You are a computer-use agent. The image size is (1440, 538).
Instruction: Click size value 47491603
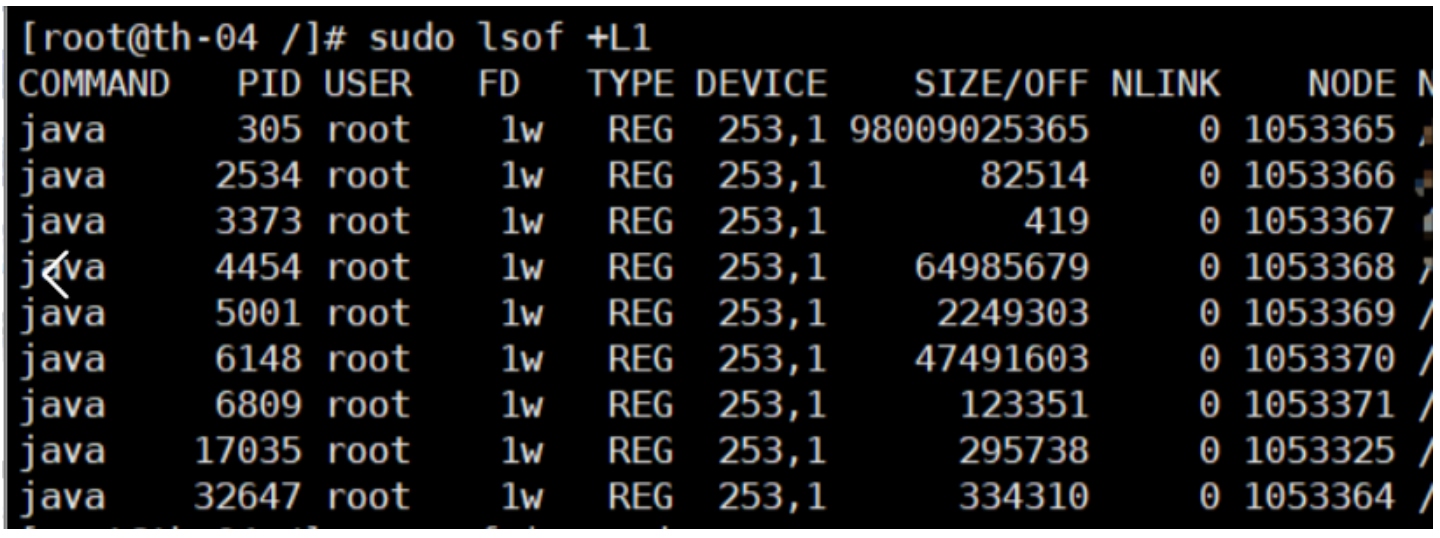coord(1001,359)
